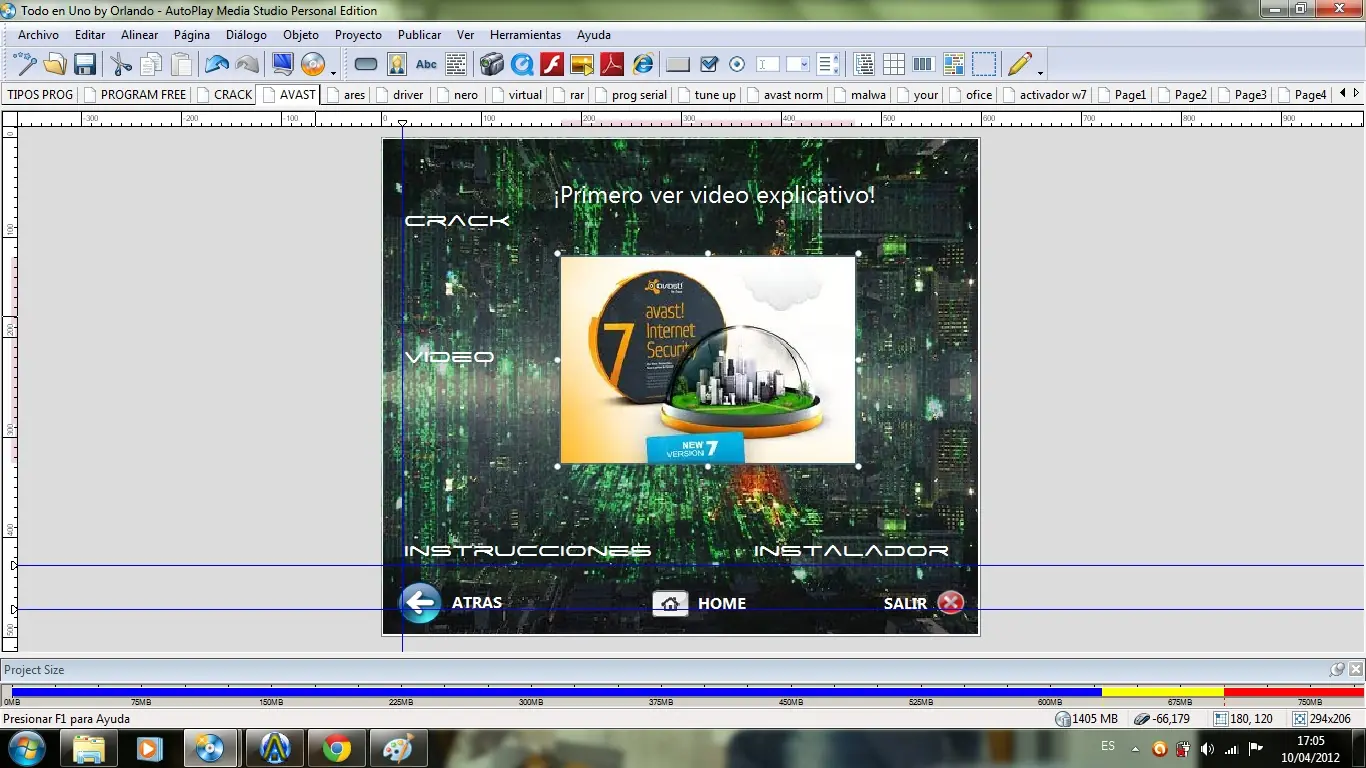
Task: Insert a Video object with the camcorder icon
Action: click(x=491, y=65)
